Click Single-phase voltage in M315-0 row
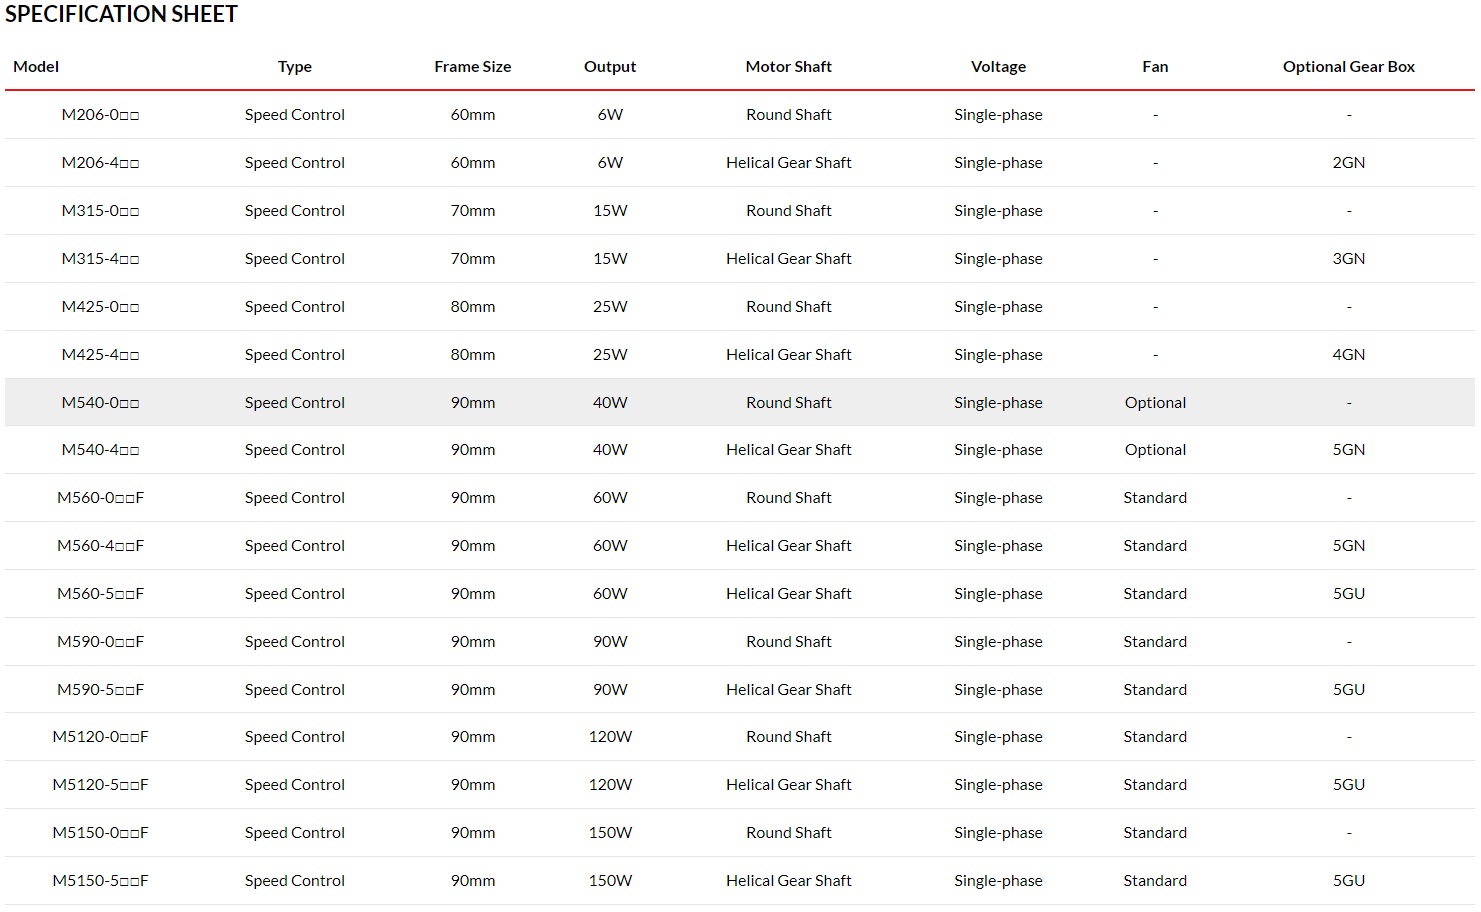1481x912 pixels. tap(998, 211)
